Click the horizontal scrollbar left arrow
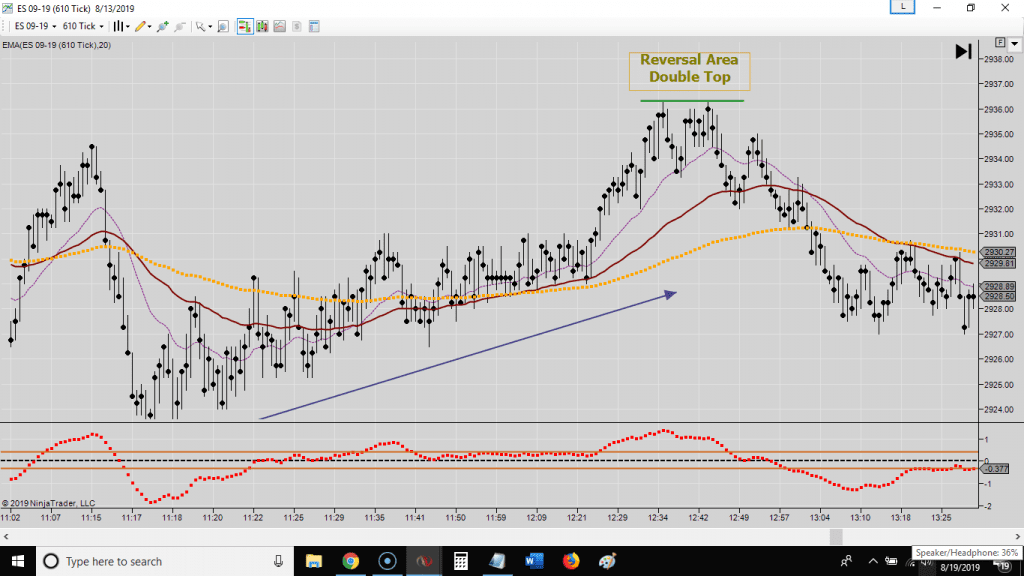1024x576 pixels. pos(6,537)
